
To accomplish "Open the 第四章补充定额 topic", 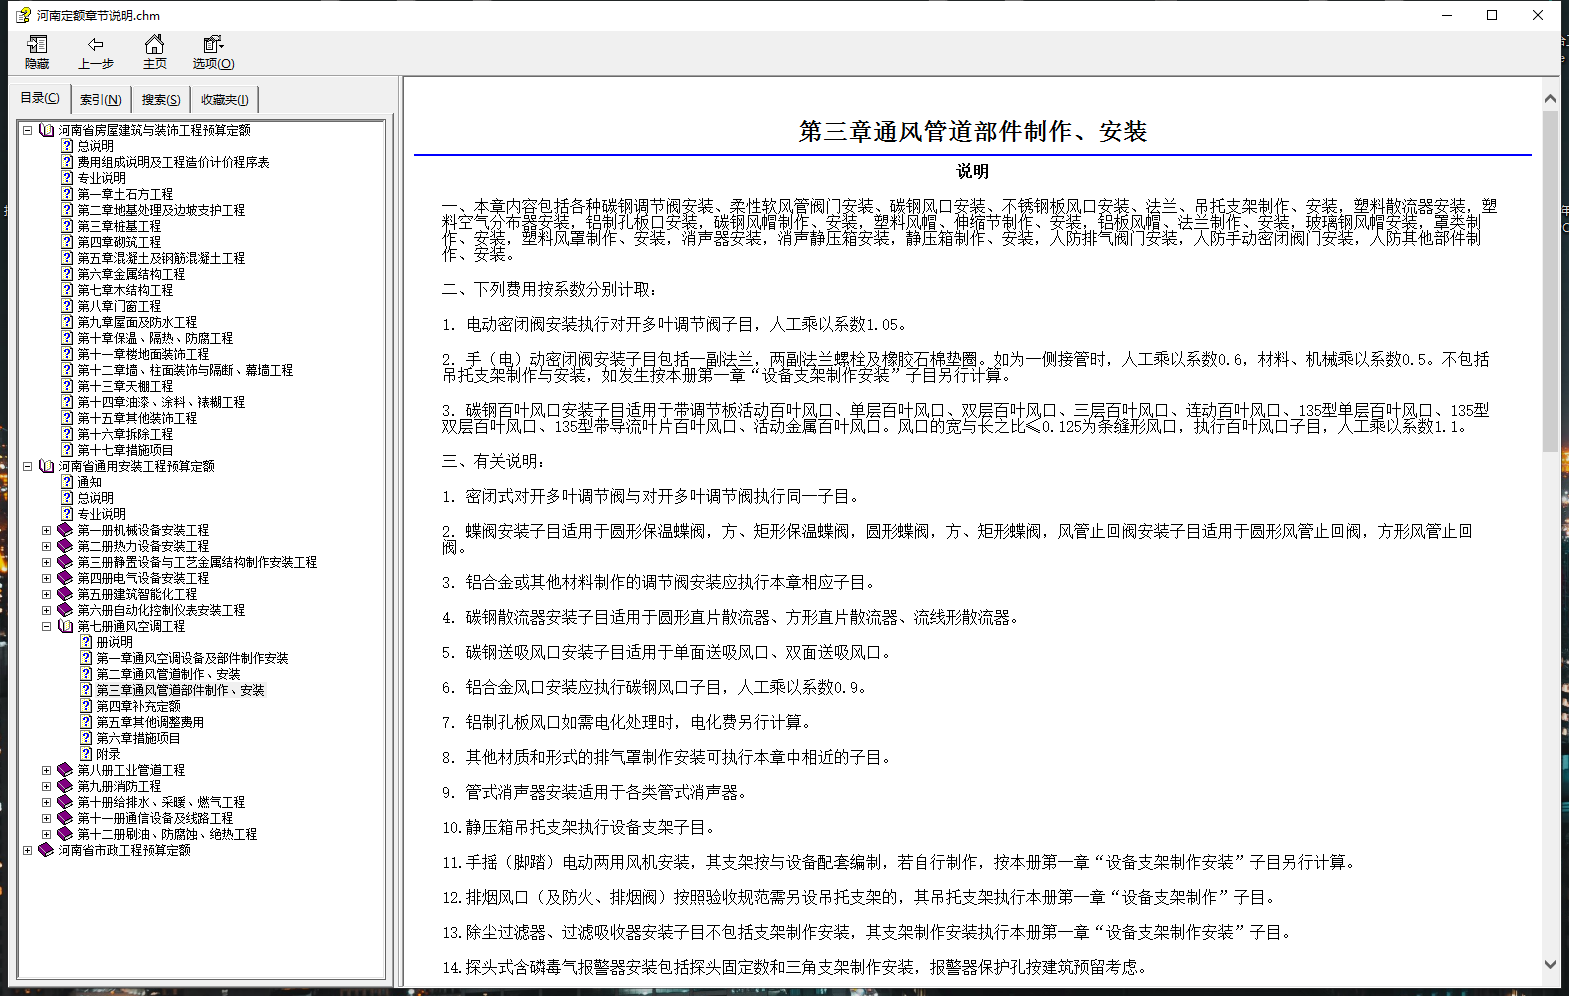I will tap(138, 706).
